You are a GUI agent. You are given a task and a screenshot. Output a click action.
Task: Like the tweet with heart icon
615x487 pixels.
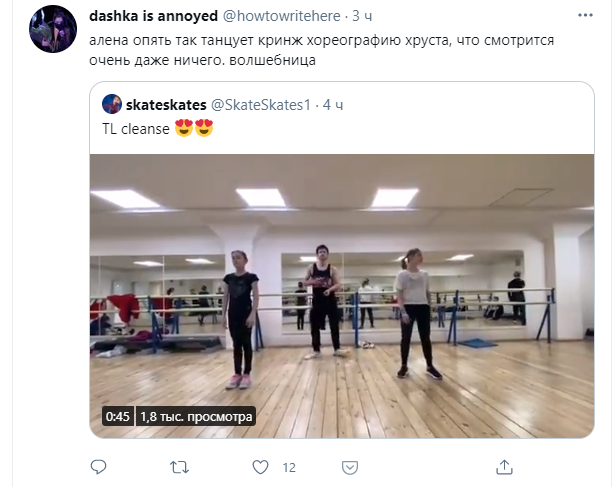pos(260,467)
